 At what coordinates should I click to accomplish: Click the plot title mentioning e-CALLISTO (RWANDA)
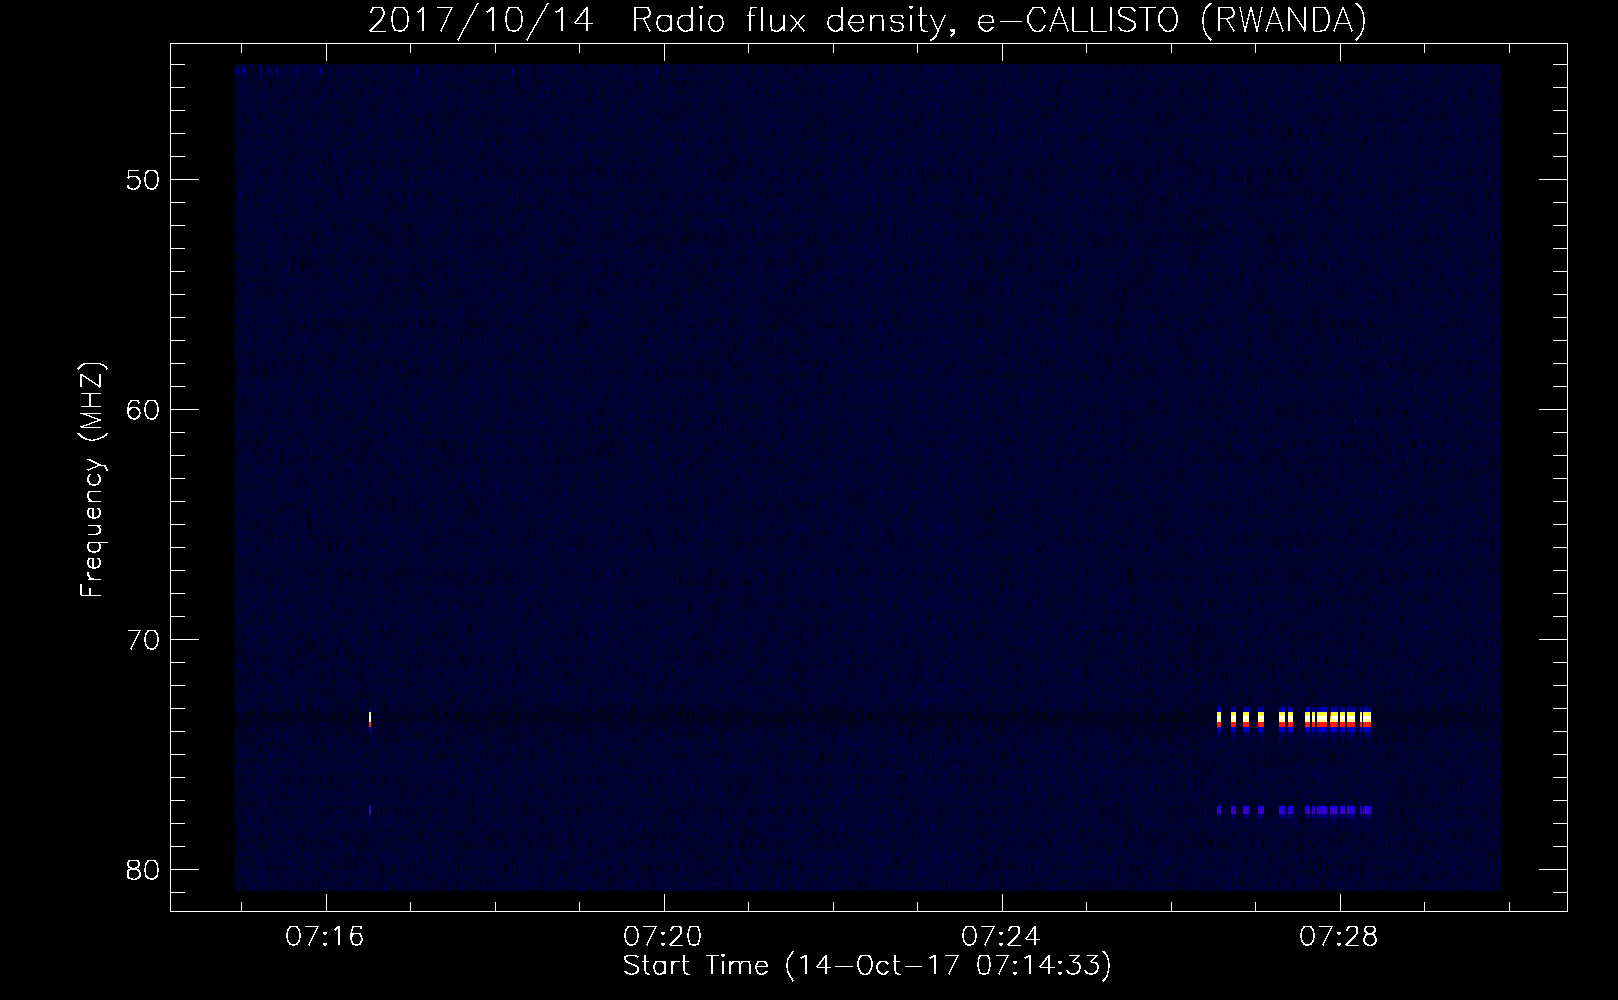(x=867, y=21)
